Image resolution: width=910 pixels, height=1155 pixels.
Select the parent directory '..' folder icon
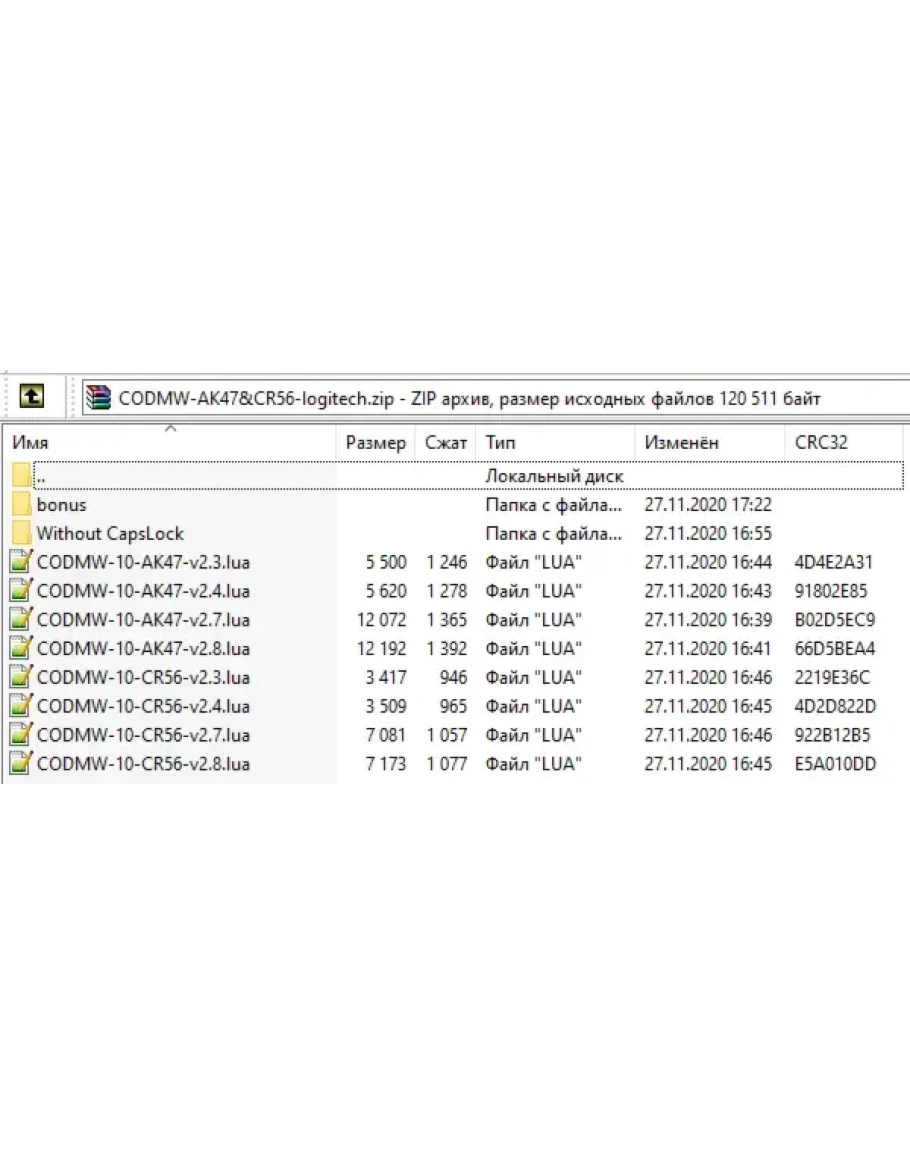coord(21,476)
